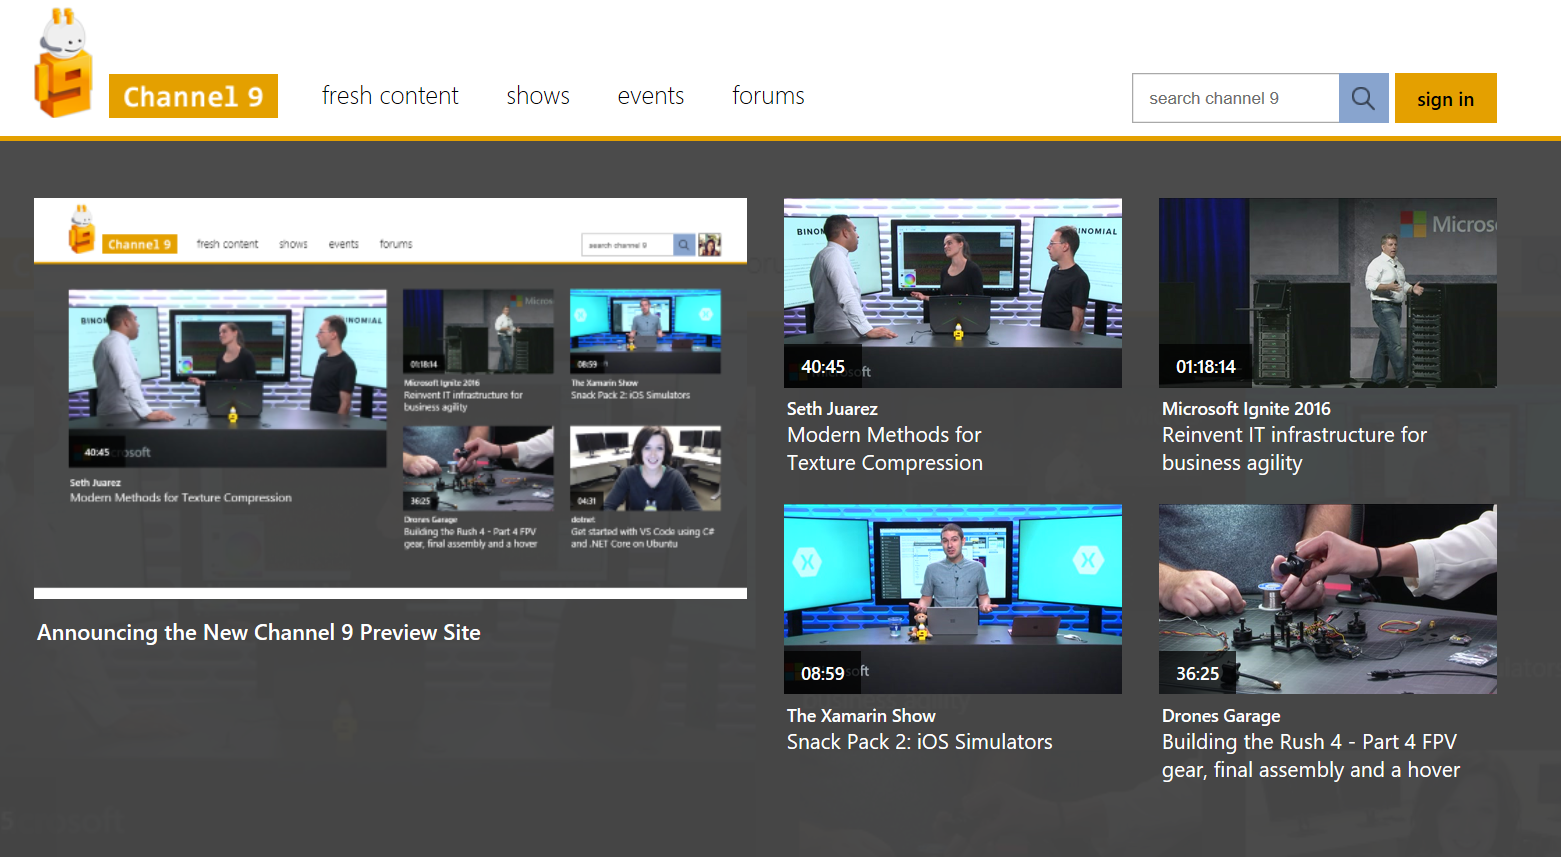Play the Texture Compression video thumbnail
The image size is (1561, 857).
tap(952, 292)
